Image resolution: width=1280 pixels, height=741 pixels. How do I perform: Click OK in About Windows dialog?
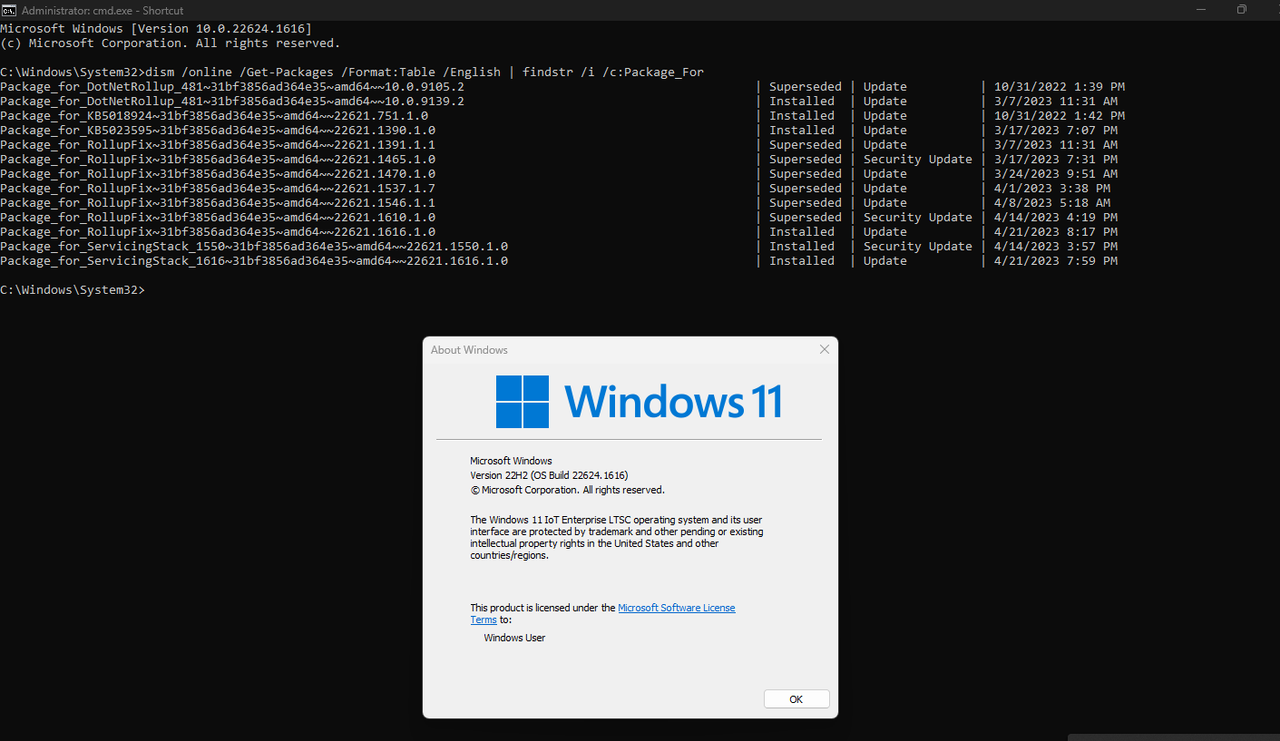(796, 699)
